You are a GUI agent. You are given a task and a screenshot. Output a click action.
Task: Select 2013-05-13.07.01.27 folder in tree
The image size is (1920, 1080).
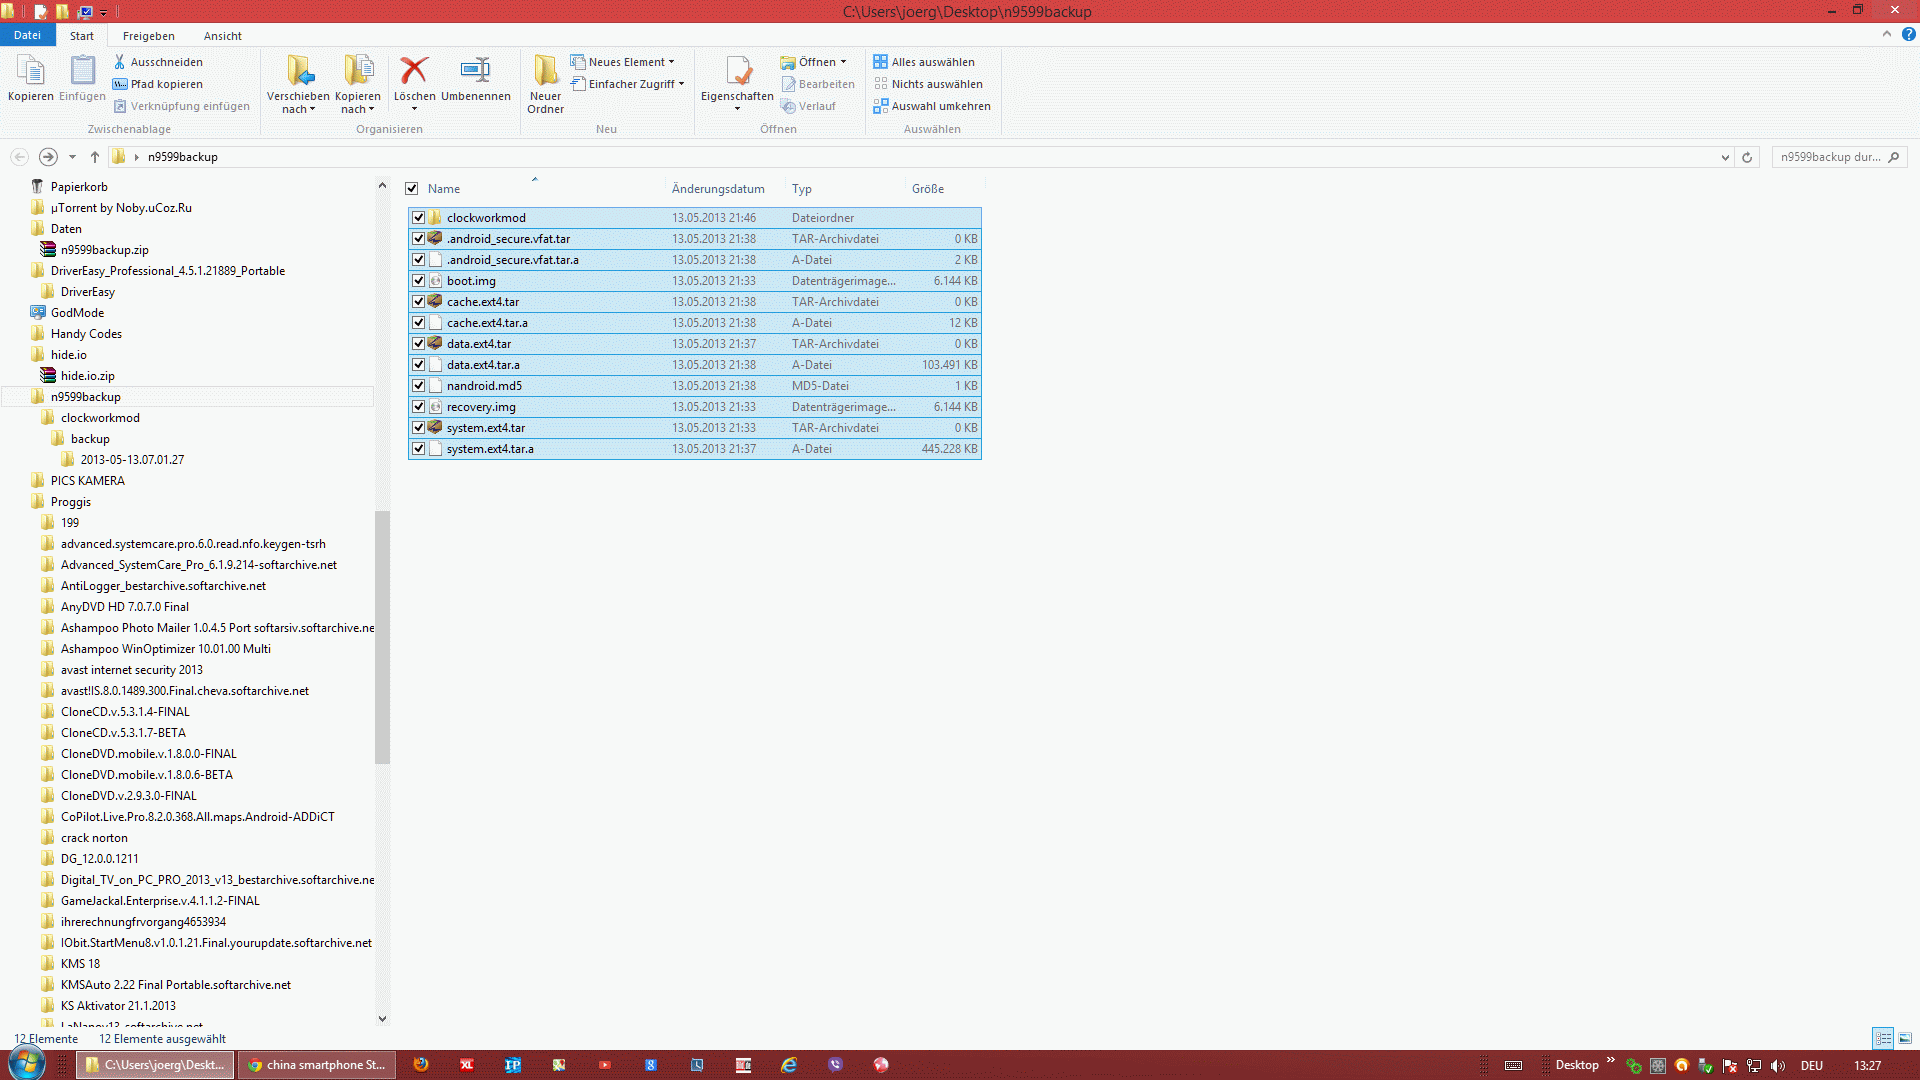[132, 460]
